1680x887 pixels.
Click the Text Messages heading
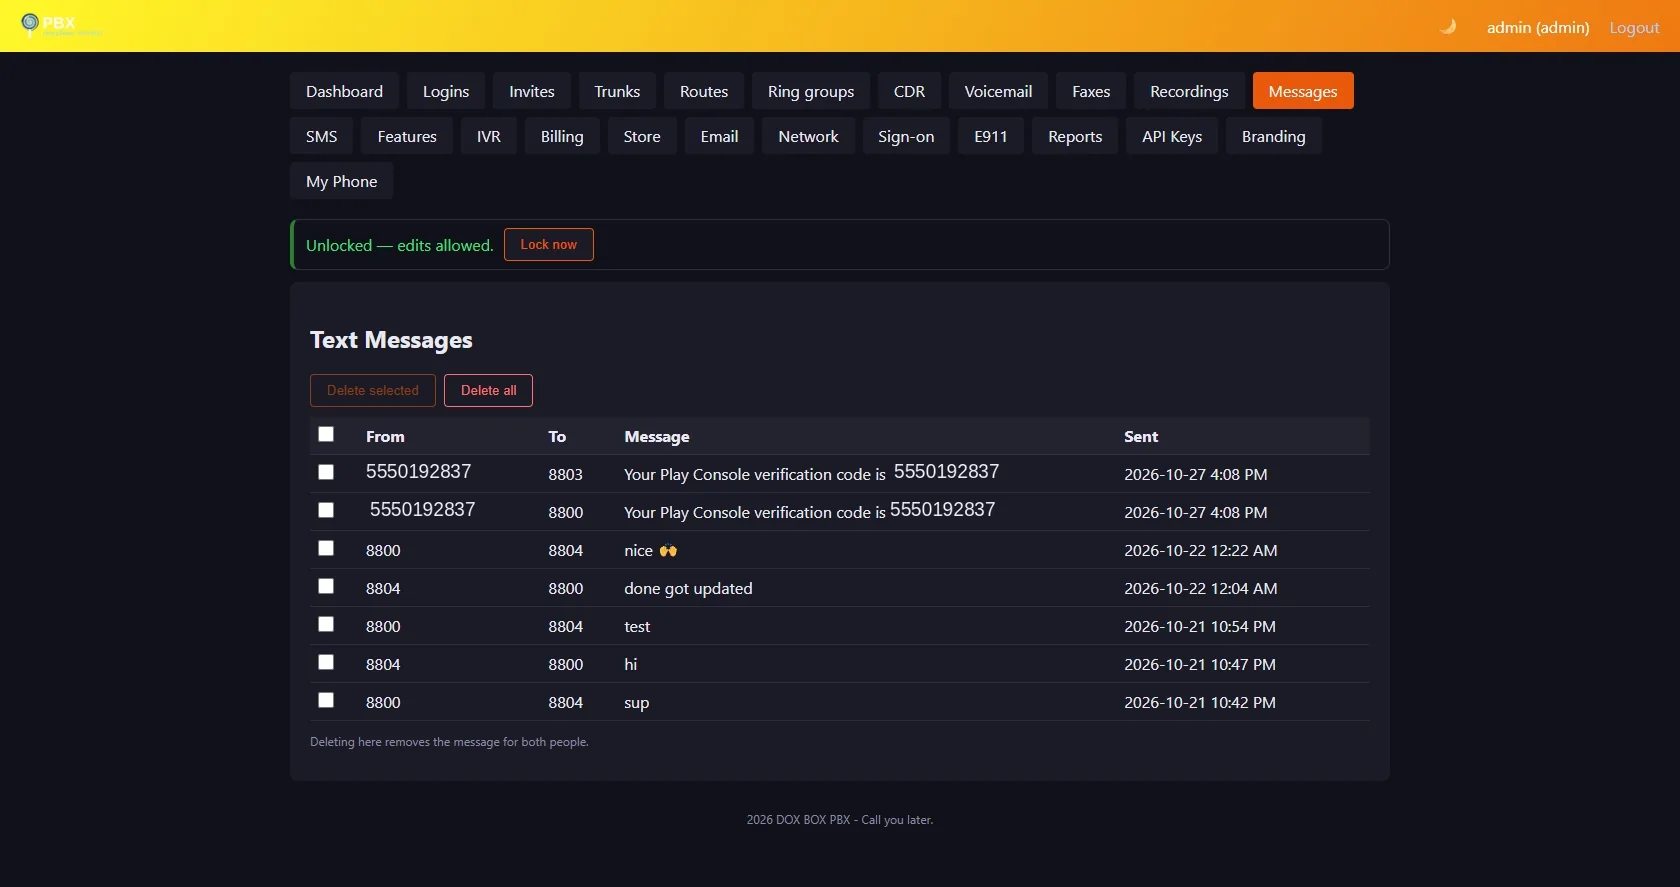click(x=391, y=340)
